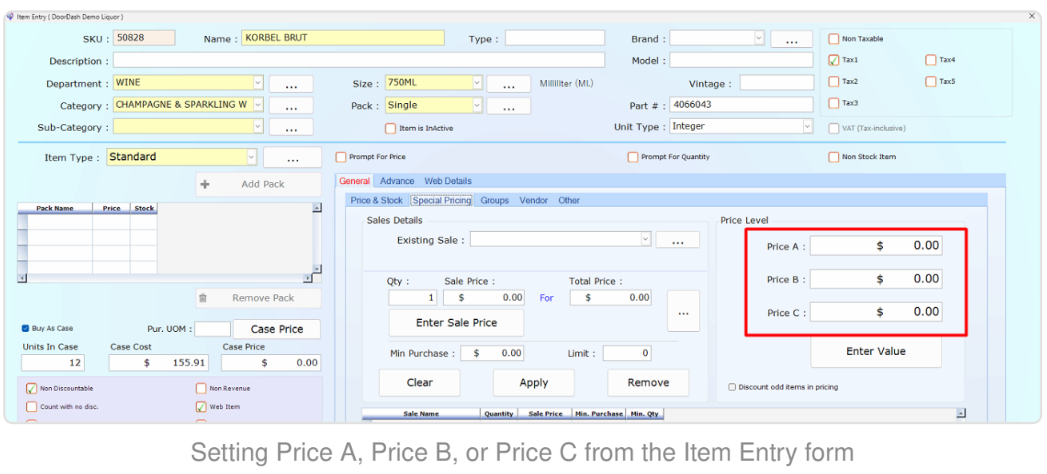The width and height of the screenshot is (1047, 474).
Task: Toggle Non Stock Item checkbox
Action: pyautogui.click(x=833, y=157)
